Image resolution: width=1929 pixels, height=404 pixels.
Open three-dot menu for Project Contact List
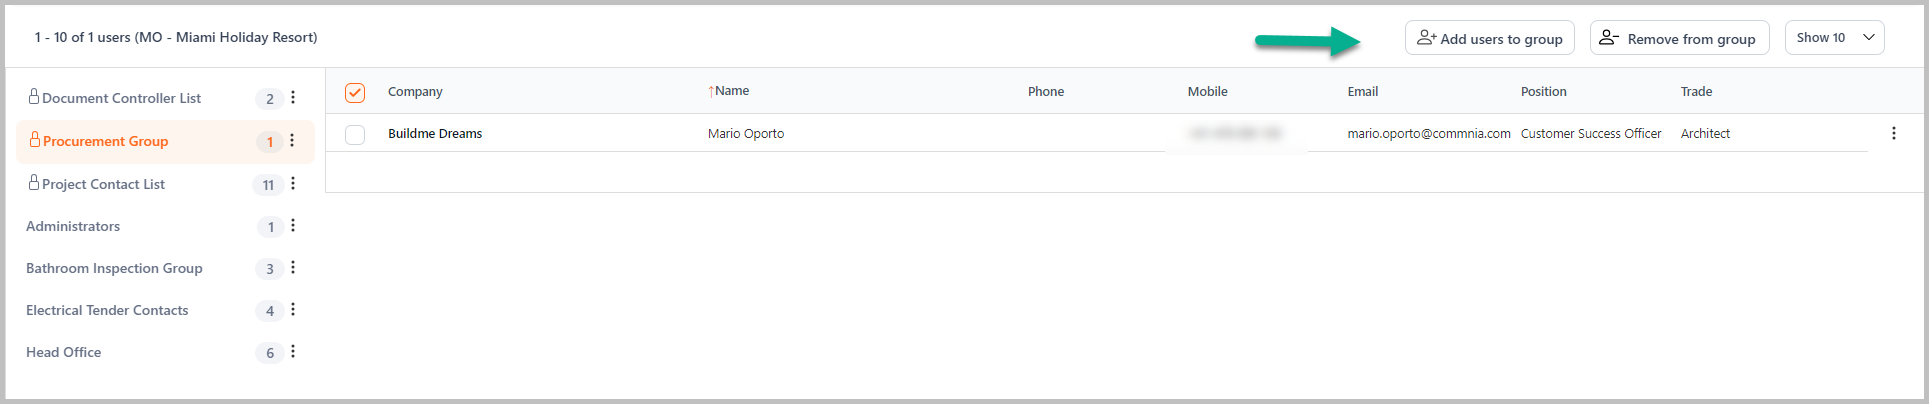[x=293, y=184]
